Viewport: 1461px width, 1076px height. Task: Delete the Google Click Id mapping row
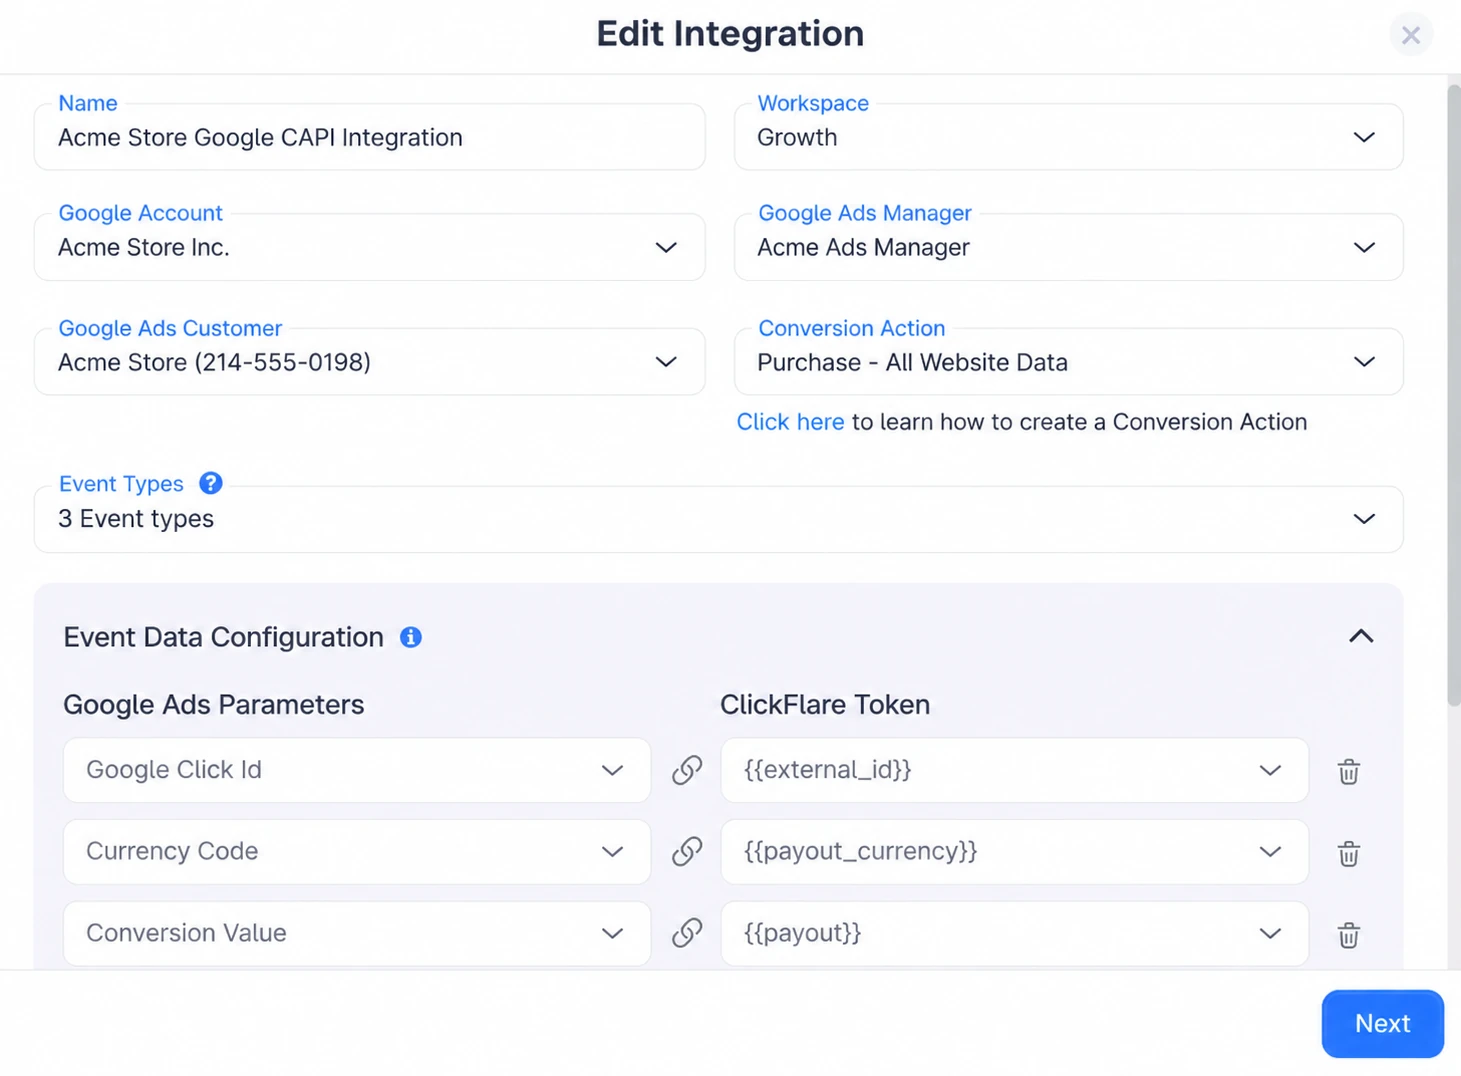point(1348,771)
